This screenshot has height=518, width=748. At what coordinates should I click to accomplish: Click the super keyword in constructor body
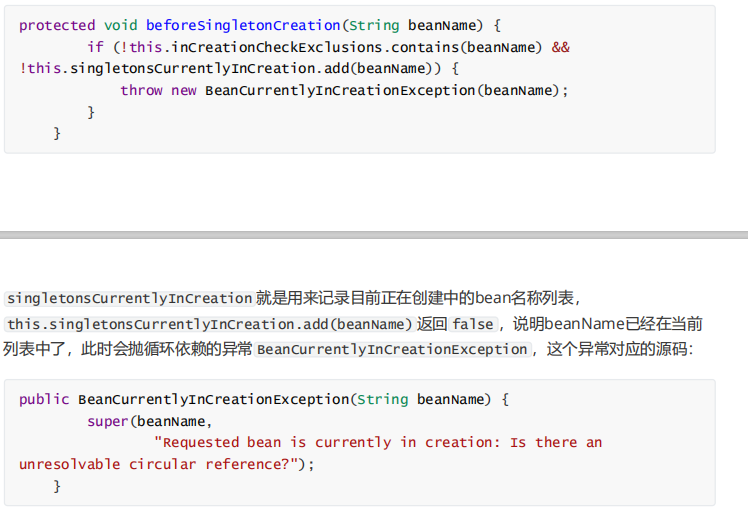point(107,421)
